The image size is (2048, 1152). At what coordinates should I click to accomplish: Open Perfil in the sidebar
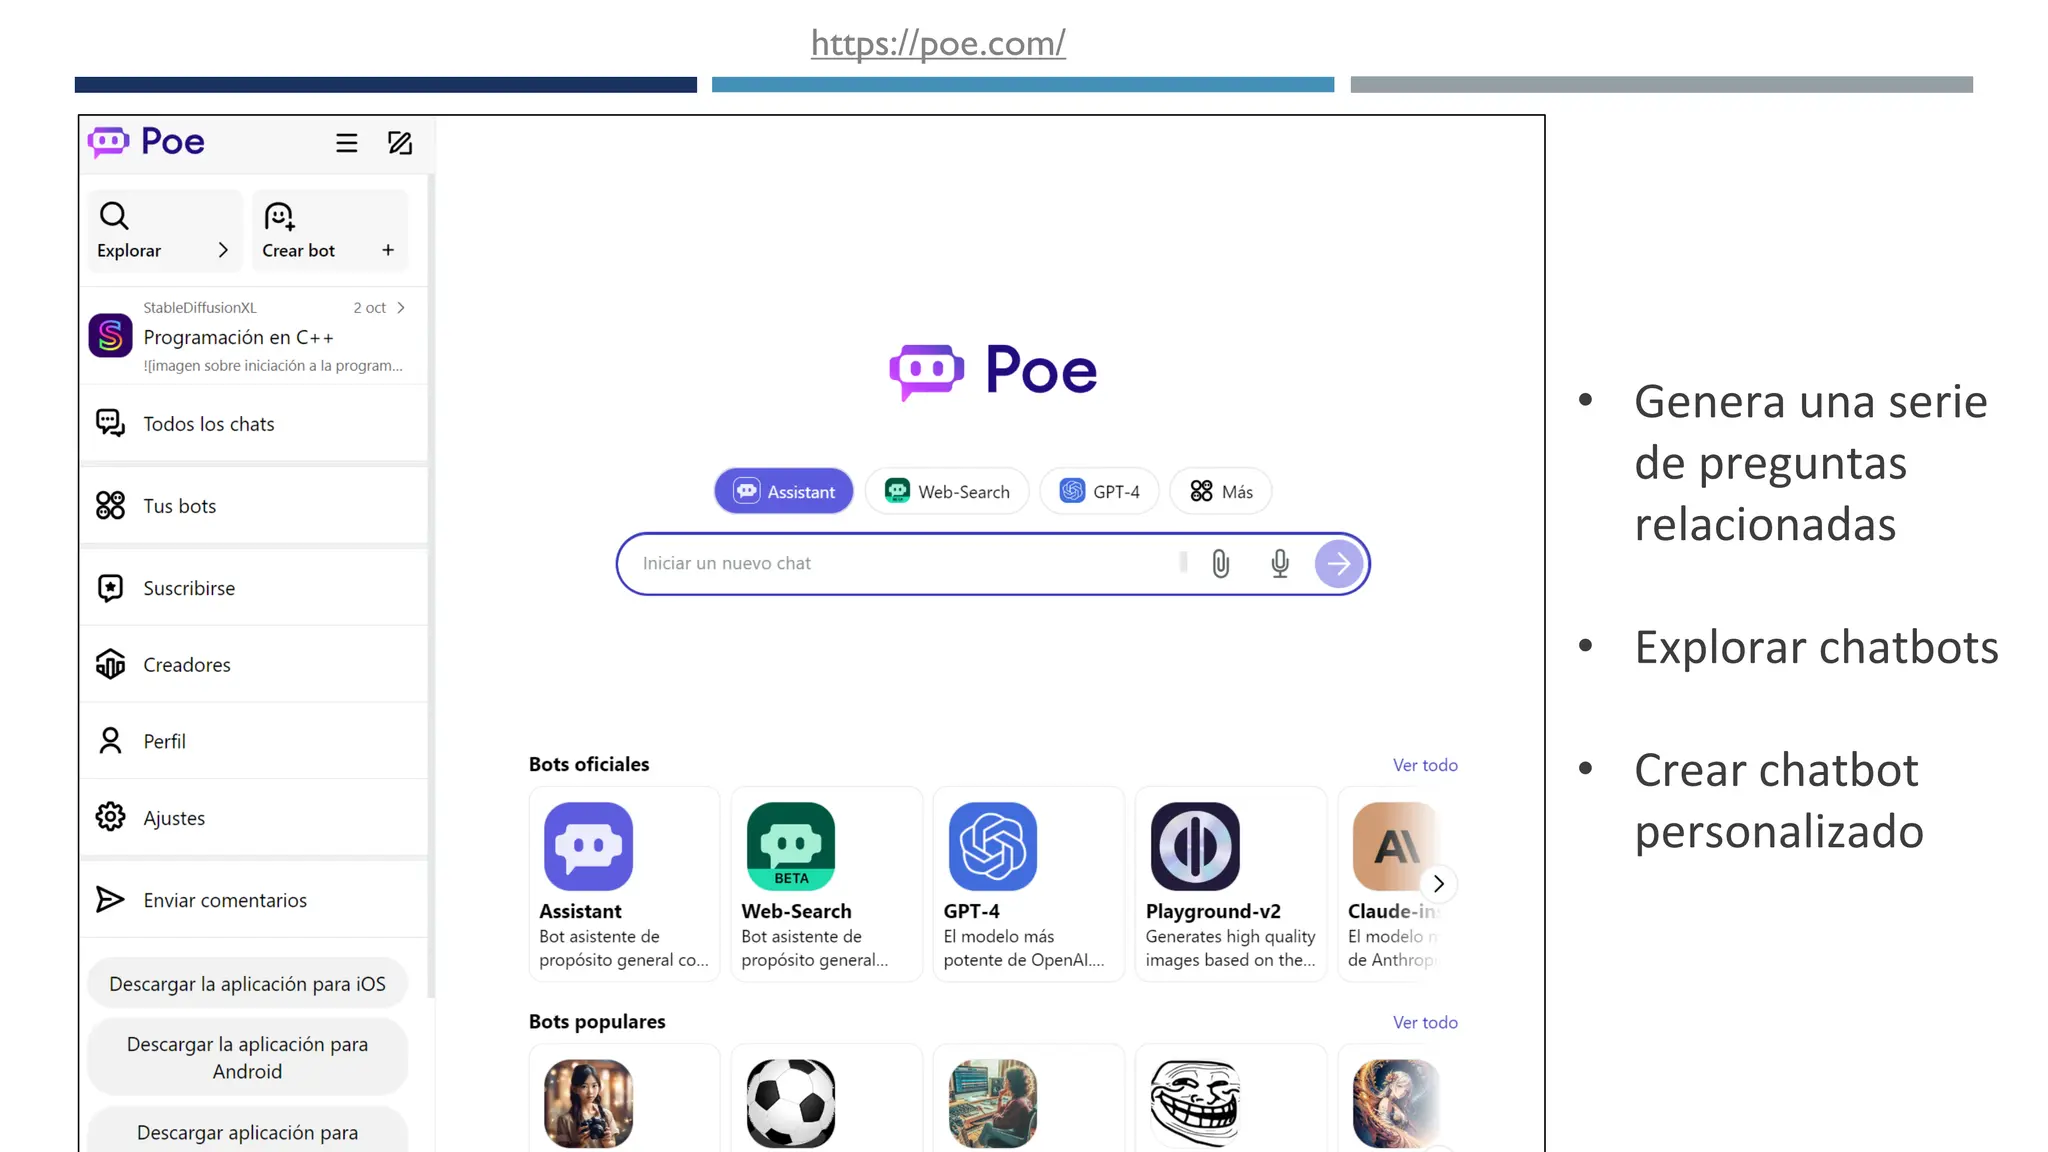pyautogui.click(x=254, y=740)
